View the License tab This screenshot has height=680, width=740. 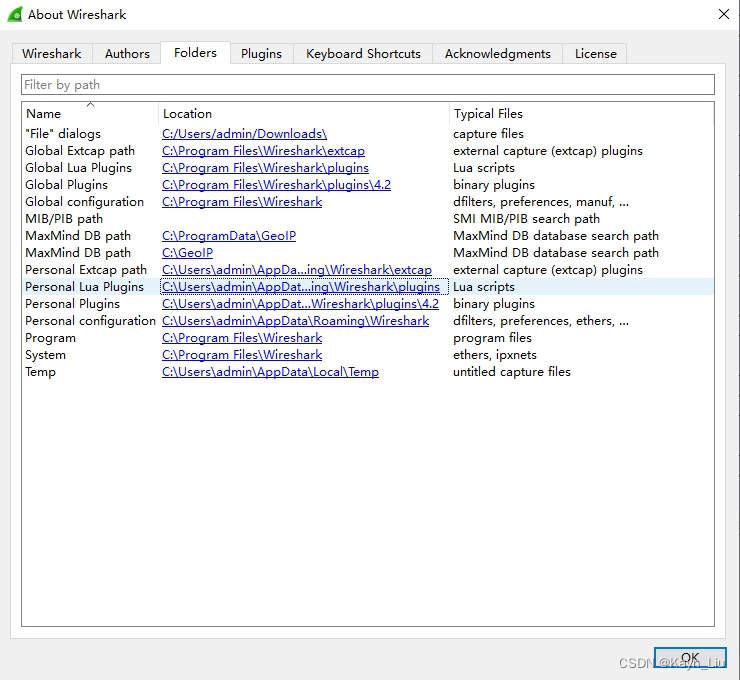pos(596,53)
